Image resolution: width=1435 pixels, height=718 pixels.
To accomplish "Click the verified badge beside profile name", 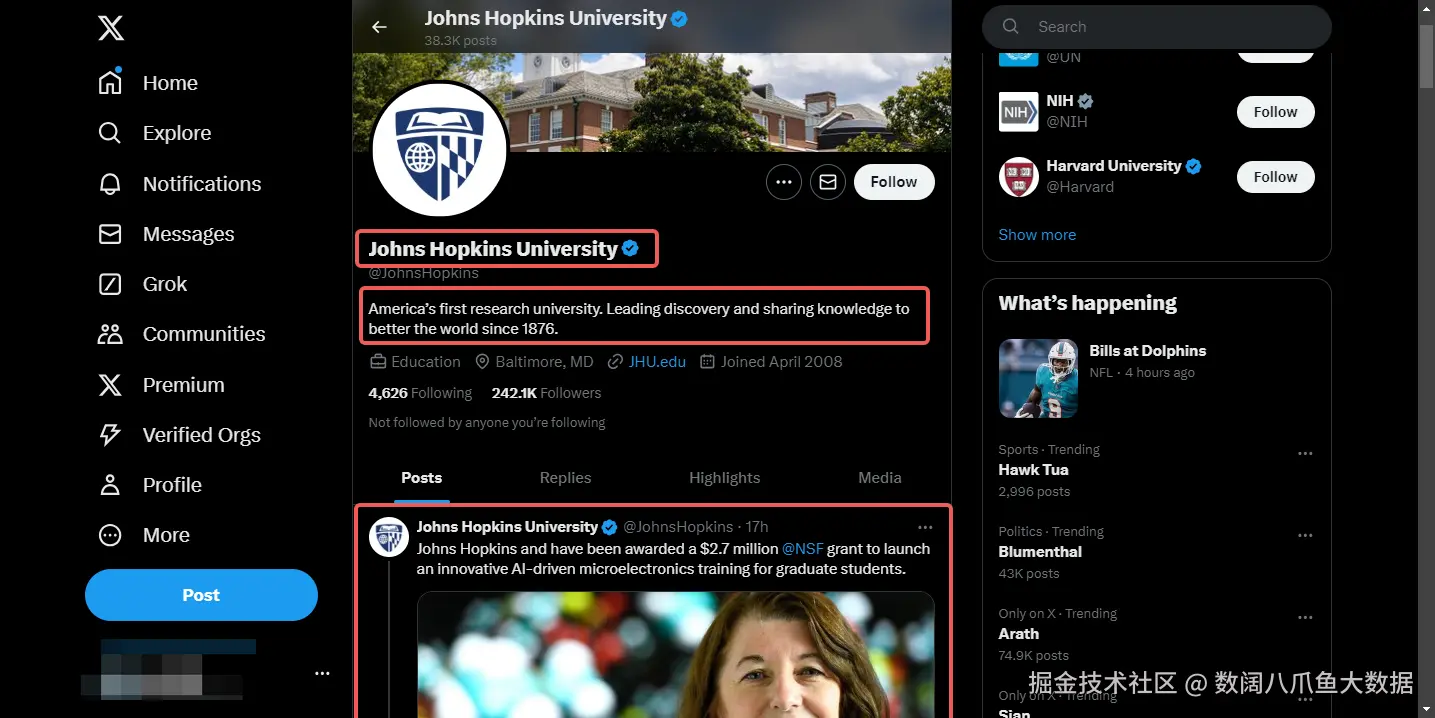I will point(630,248).
